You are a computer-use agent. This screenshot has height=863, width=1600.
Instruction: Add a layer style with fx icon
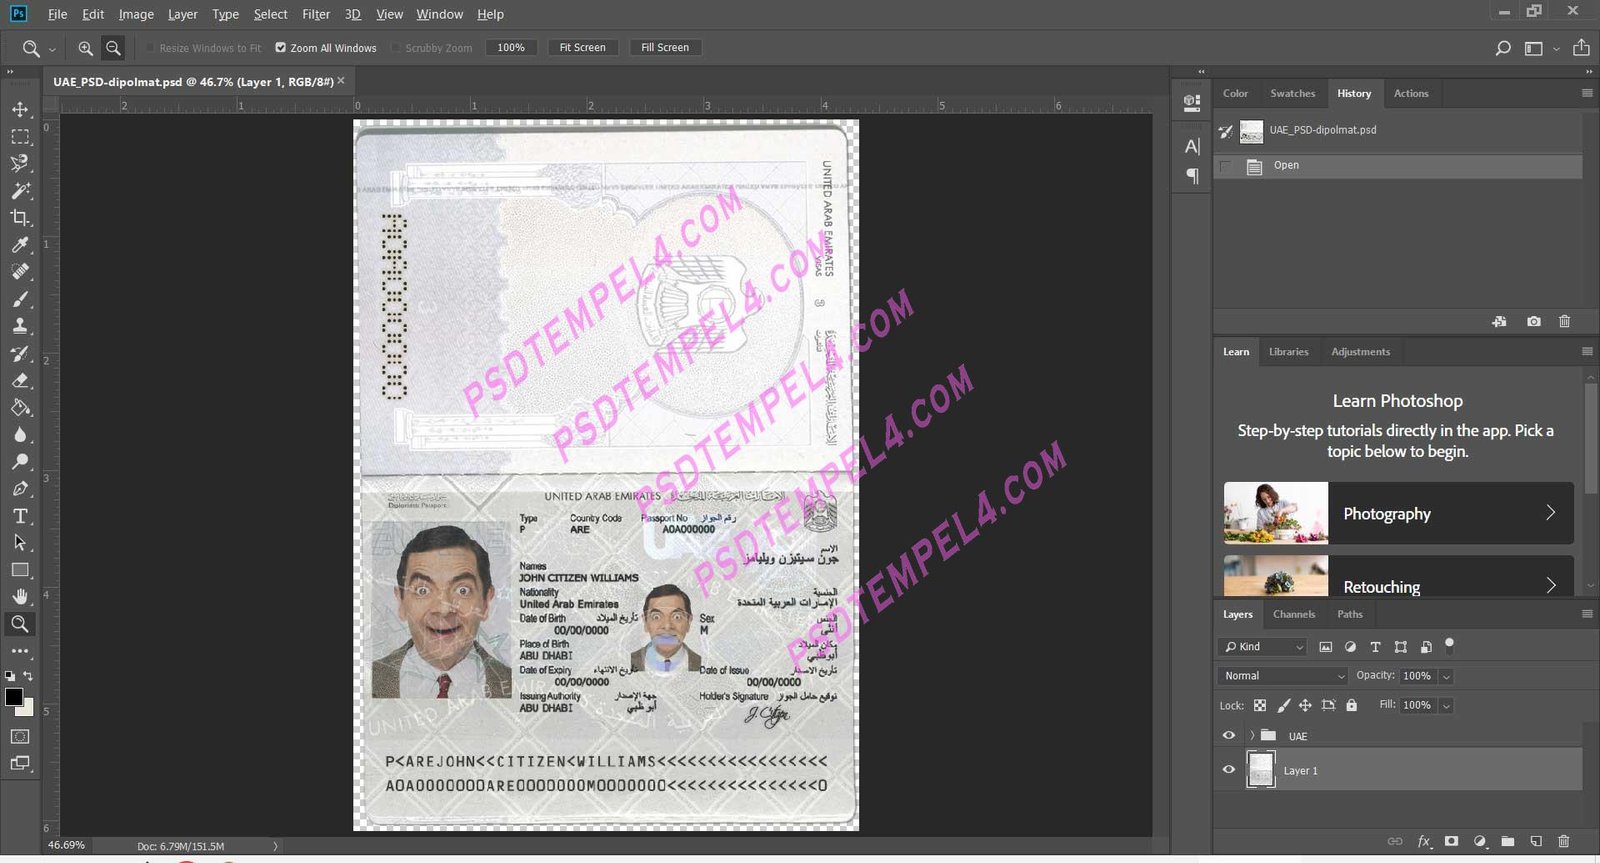point(1424,842)
